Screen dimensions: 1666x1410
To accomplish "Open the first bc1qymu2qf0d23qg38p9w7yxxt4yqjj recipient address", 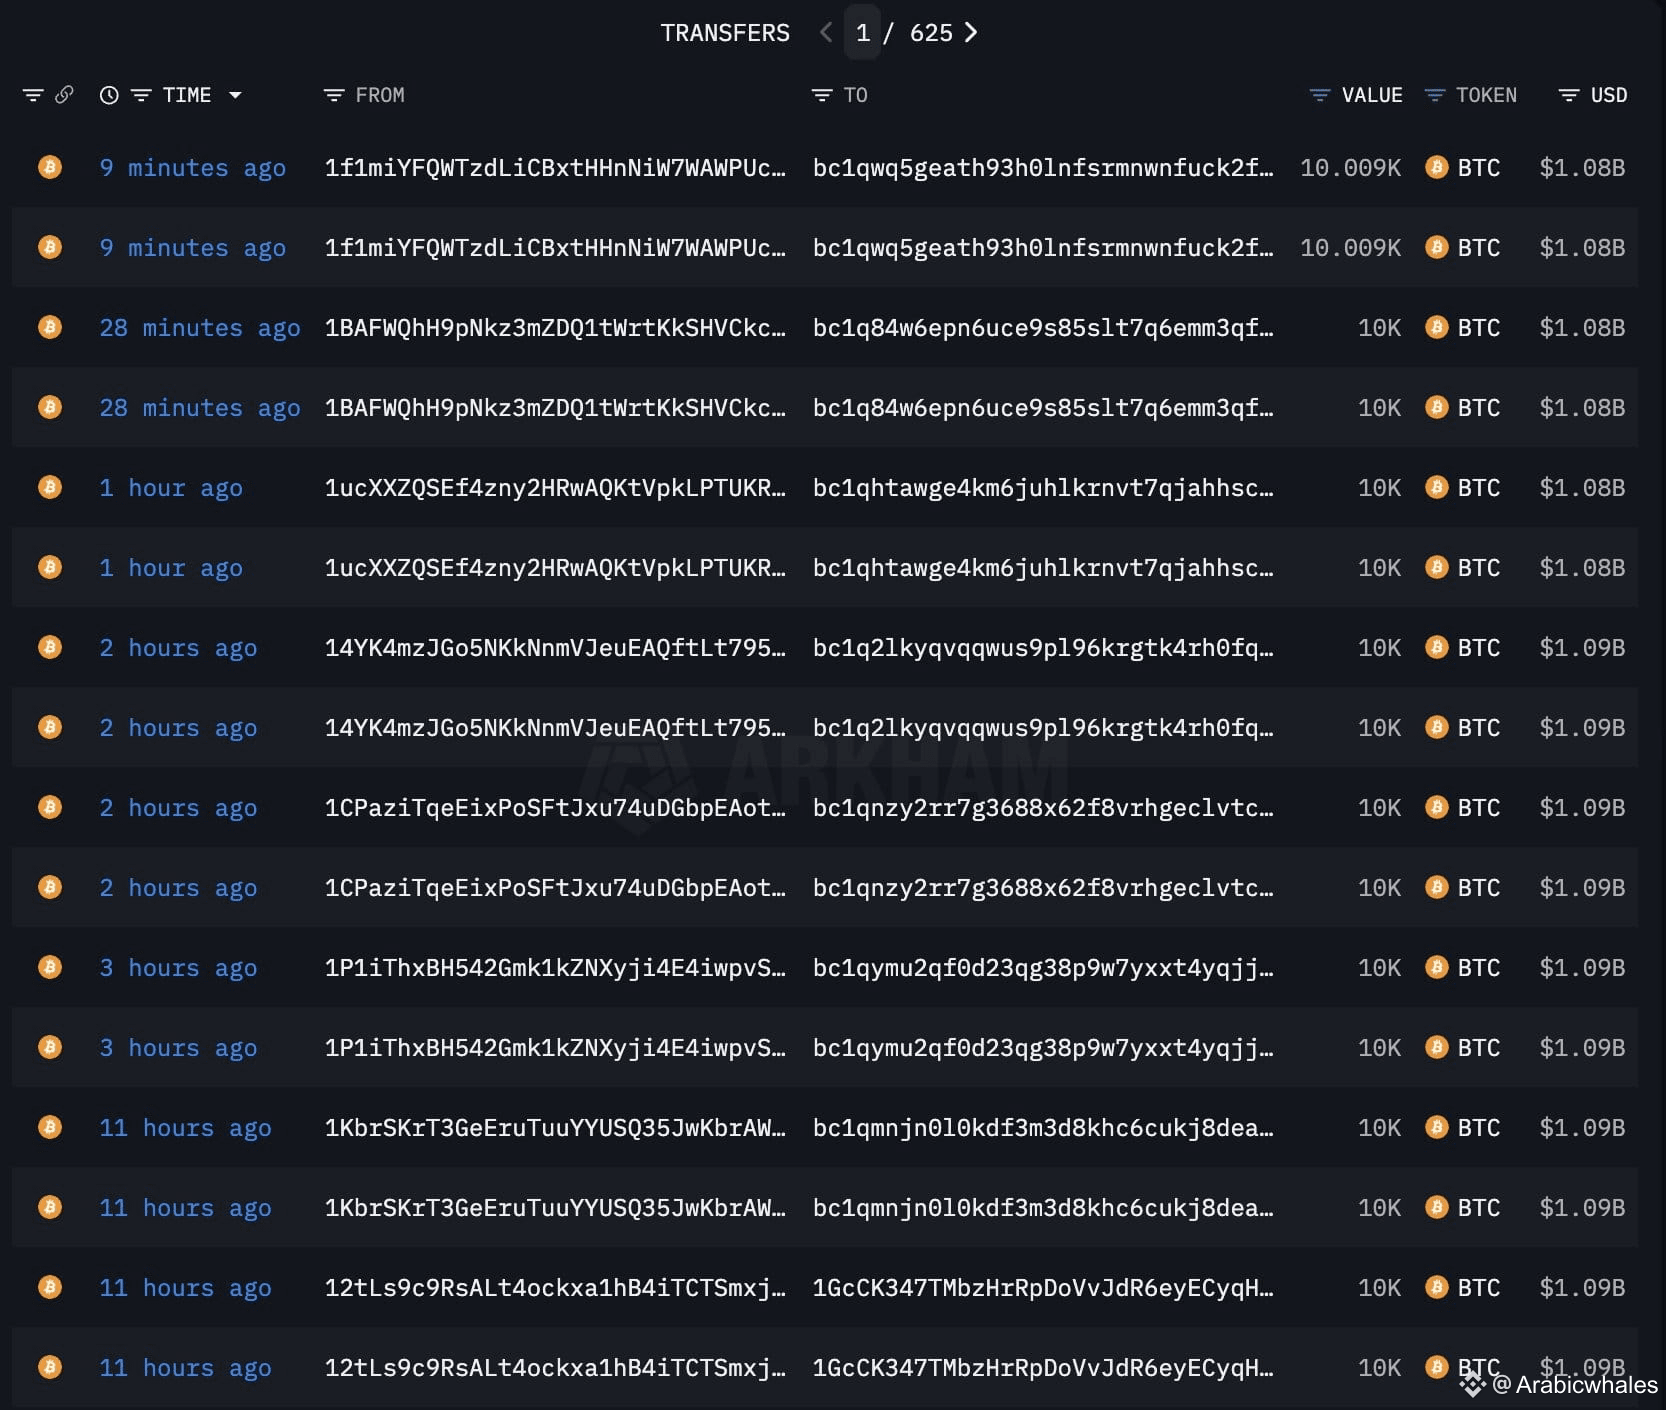I will 1043,968.
